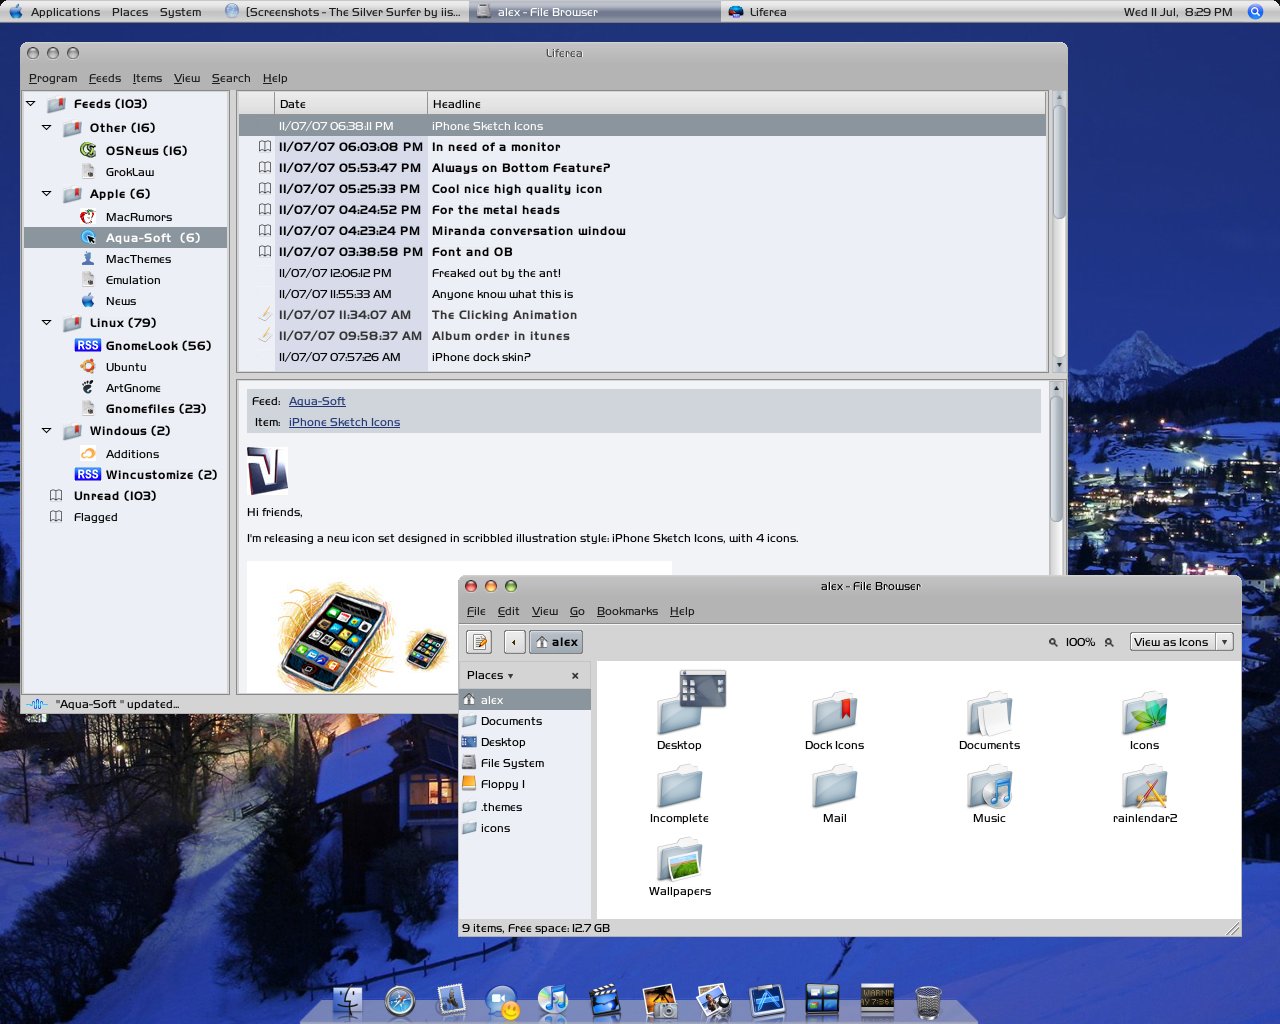Follow the Aqua-Soft feed link

[317, 401]
